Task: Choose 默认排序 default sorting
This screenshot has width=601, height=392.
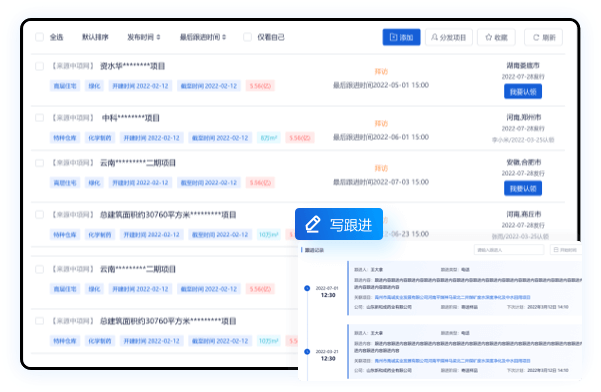Action: 95,37
